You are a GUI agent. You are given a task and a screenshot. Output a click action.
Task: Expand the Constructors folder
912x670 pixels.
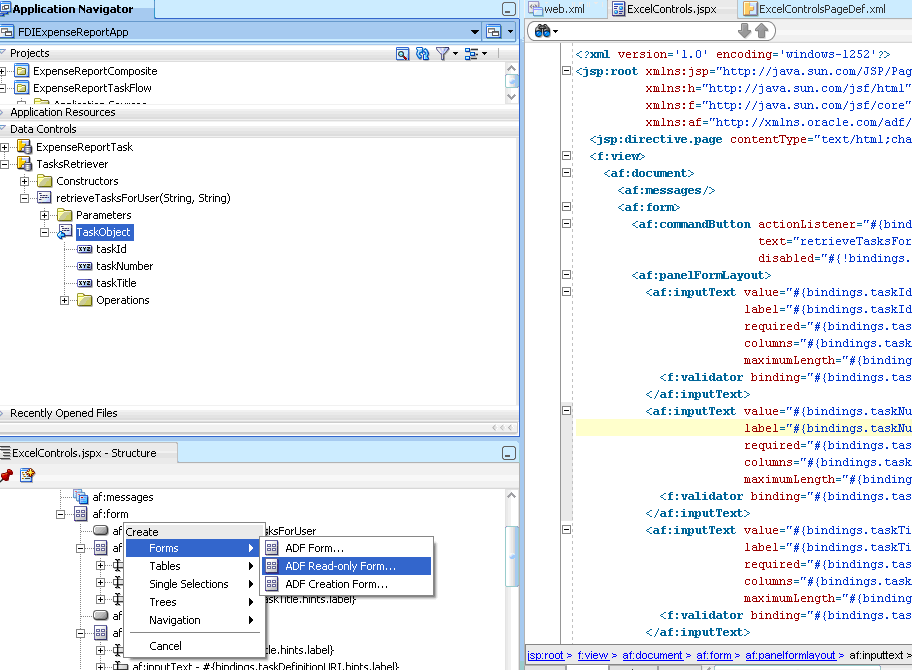pos(25,181)
